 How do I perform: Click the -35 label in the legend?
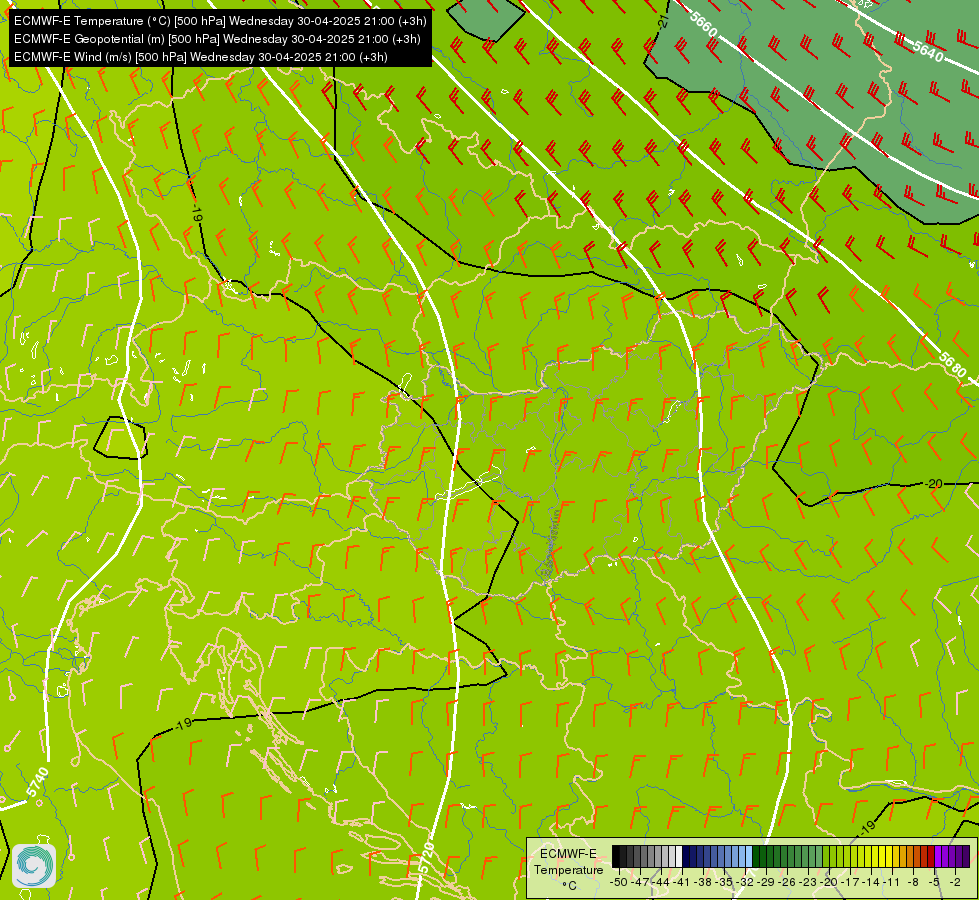tap(724, 882)
